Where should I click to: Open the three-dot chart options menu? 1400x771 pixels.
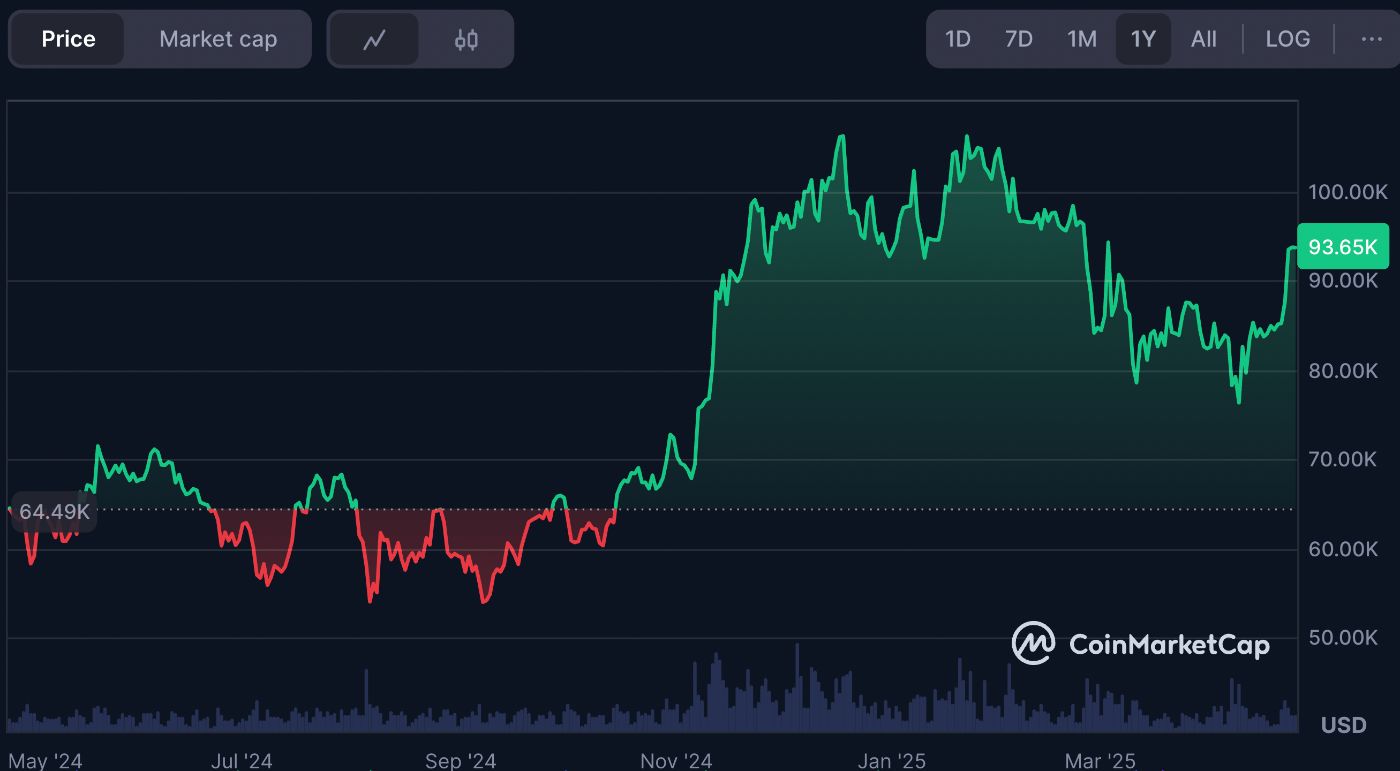(x=1371, y=39)
